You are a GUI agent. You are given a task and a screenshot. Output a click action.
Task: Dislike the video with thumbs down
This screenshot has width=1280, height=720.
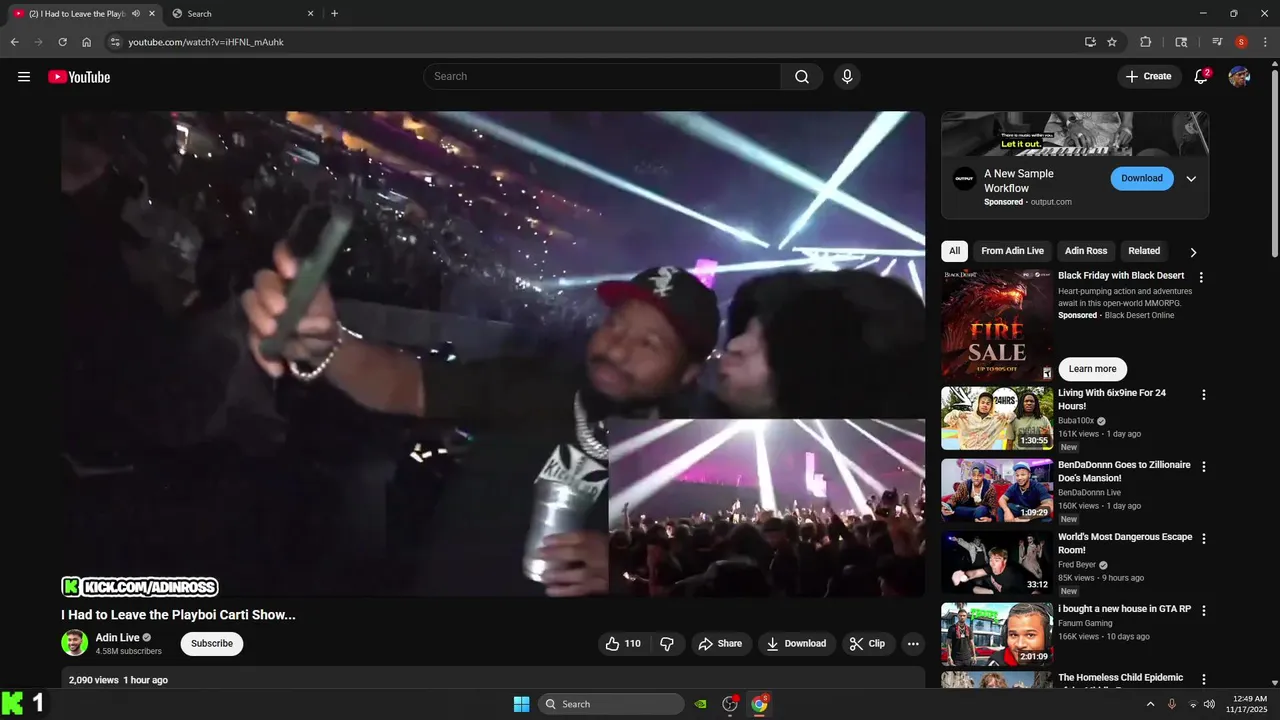(x=667, y=644)
